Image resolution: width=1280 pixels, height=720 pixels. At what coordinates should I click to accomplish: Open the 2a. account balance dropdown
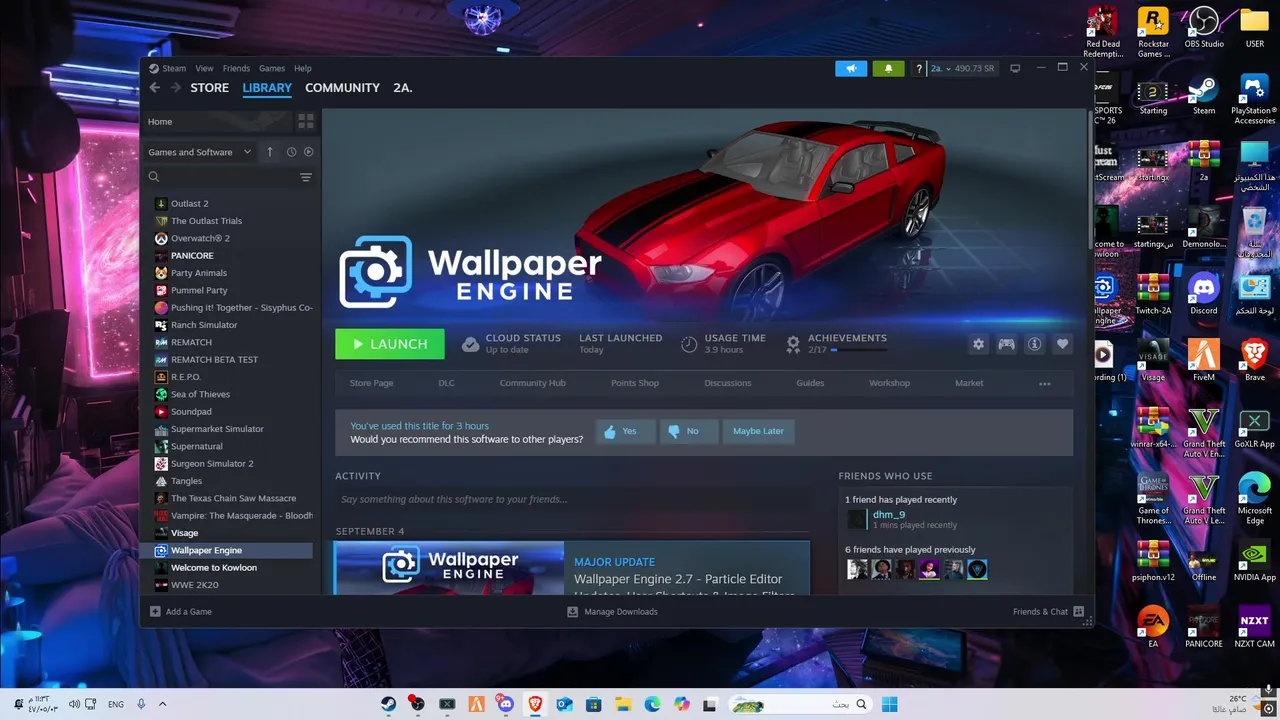(962, 68)
